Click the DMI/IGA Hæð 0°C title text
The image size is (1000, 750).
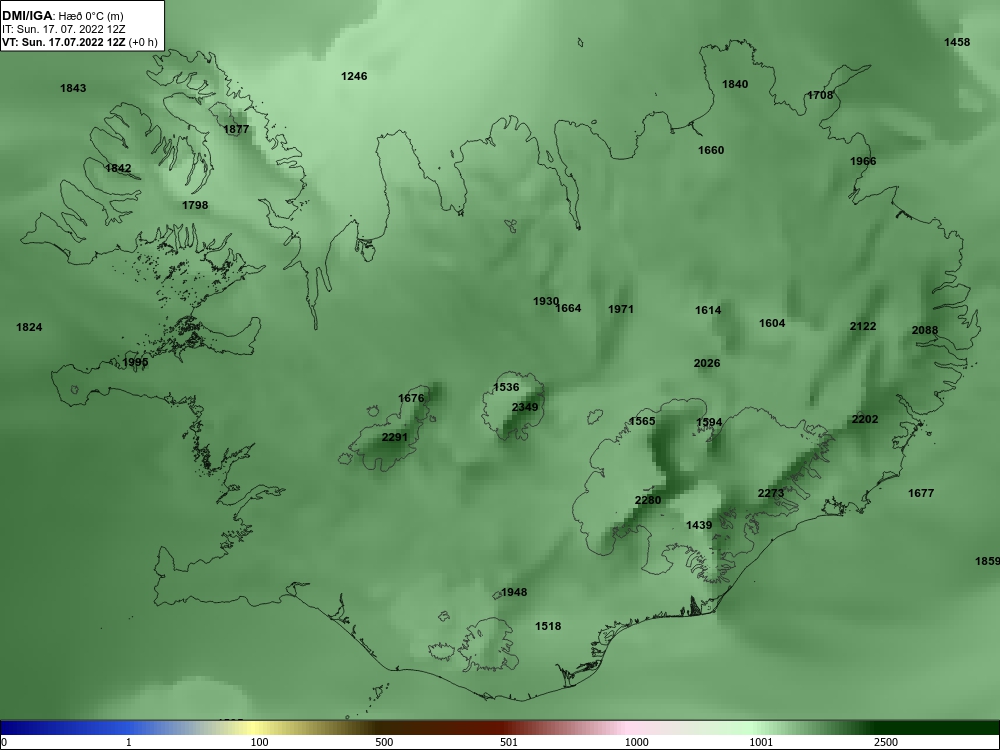(63, 16)
